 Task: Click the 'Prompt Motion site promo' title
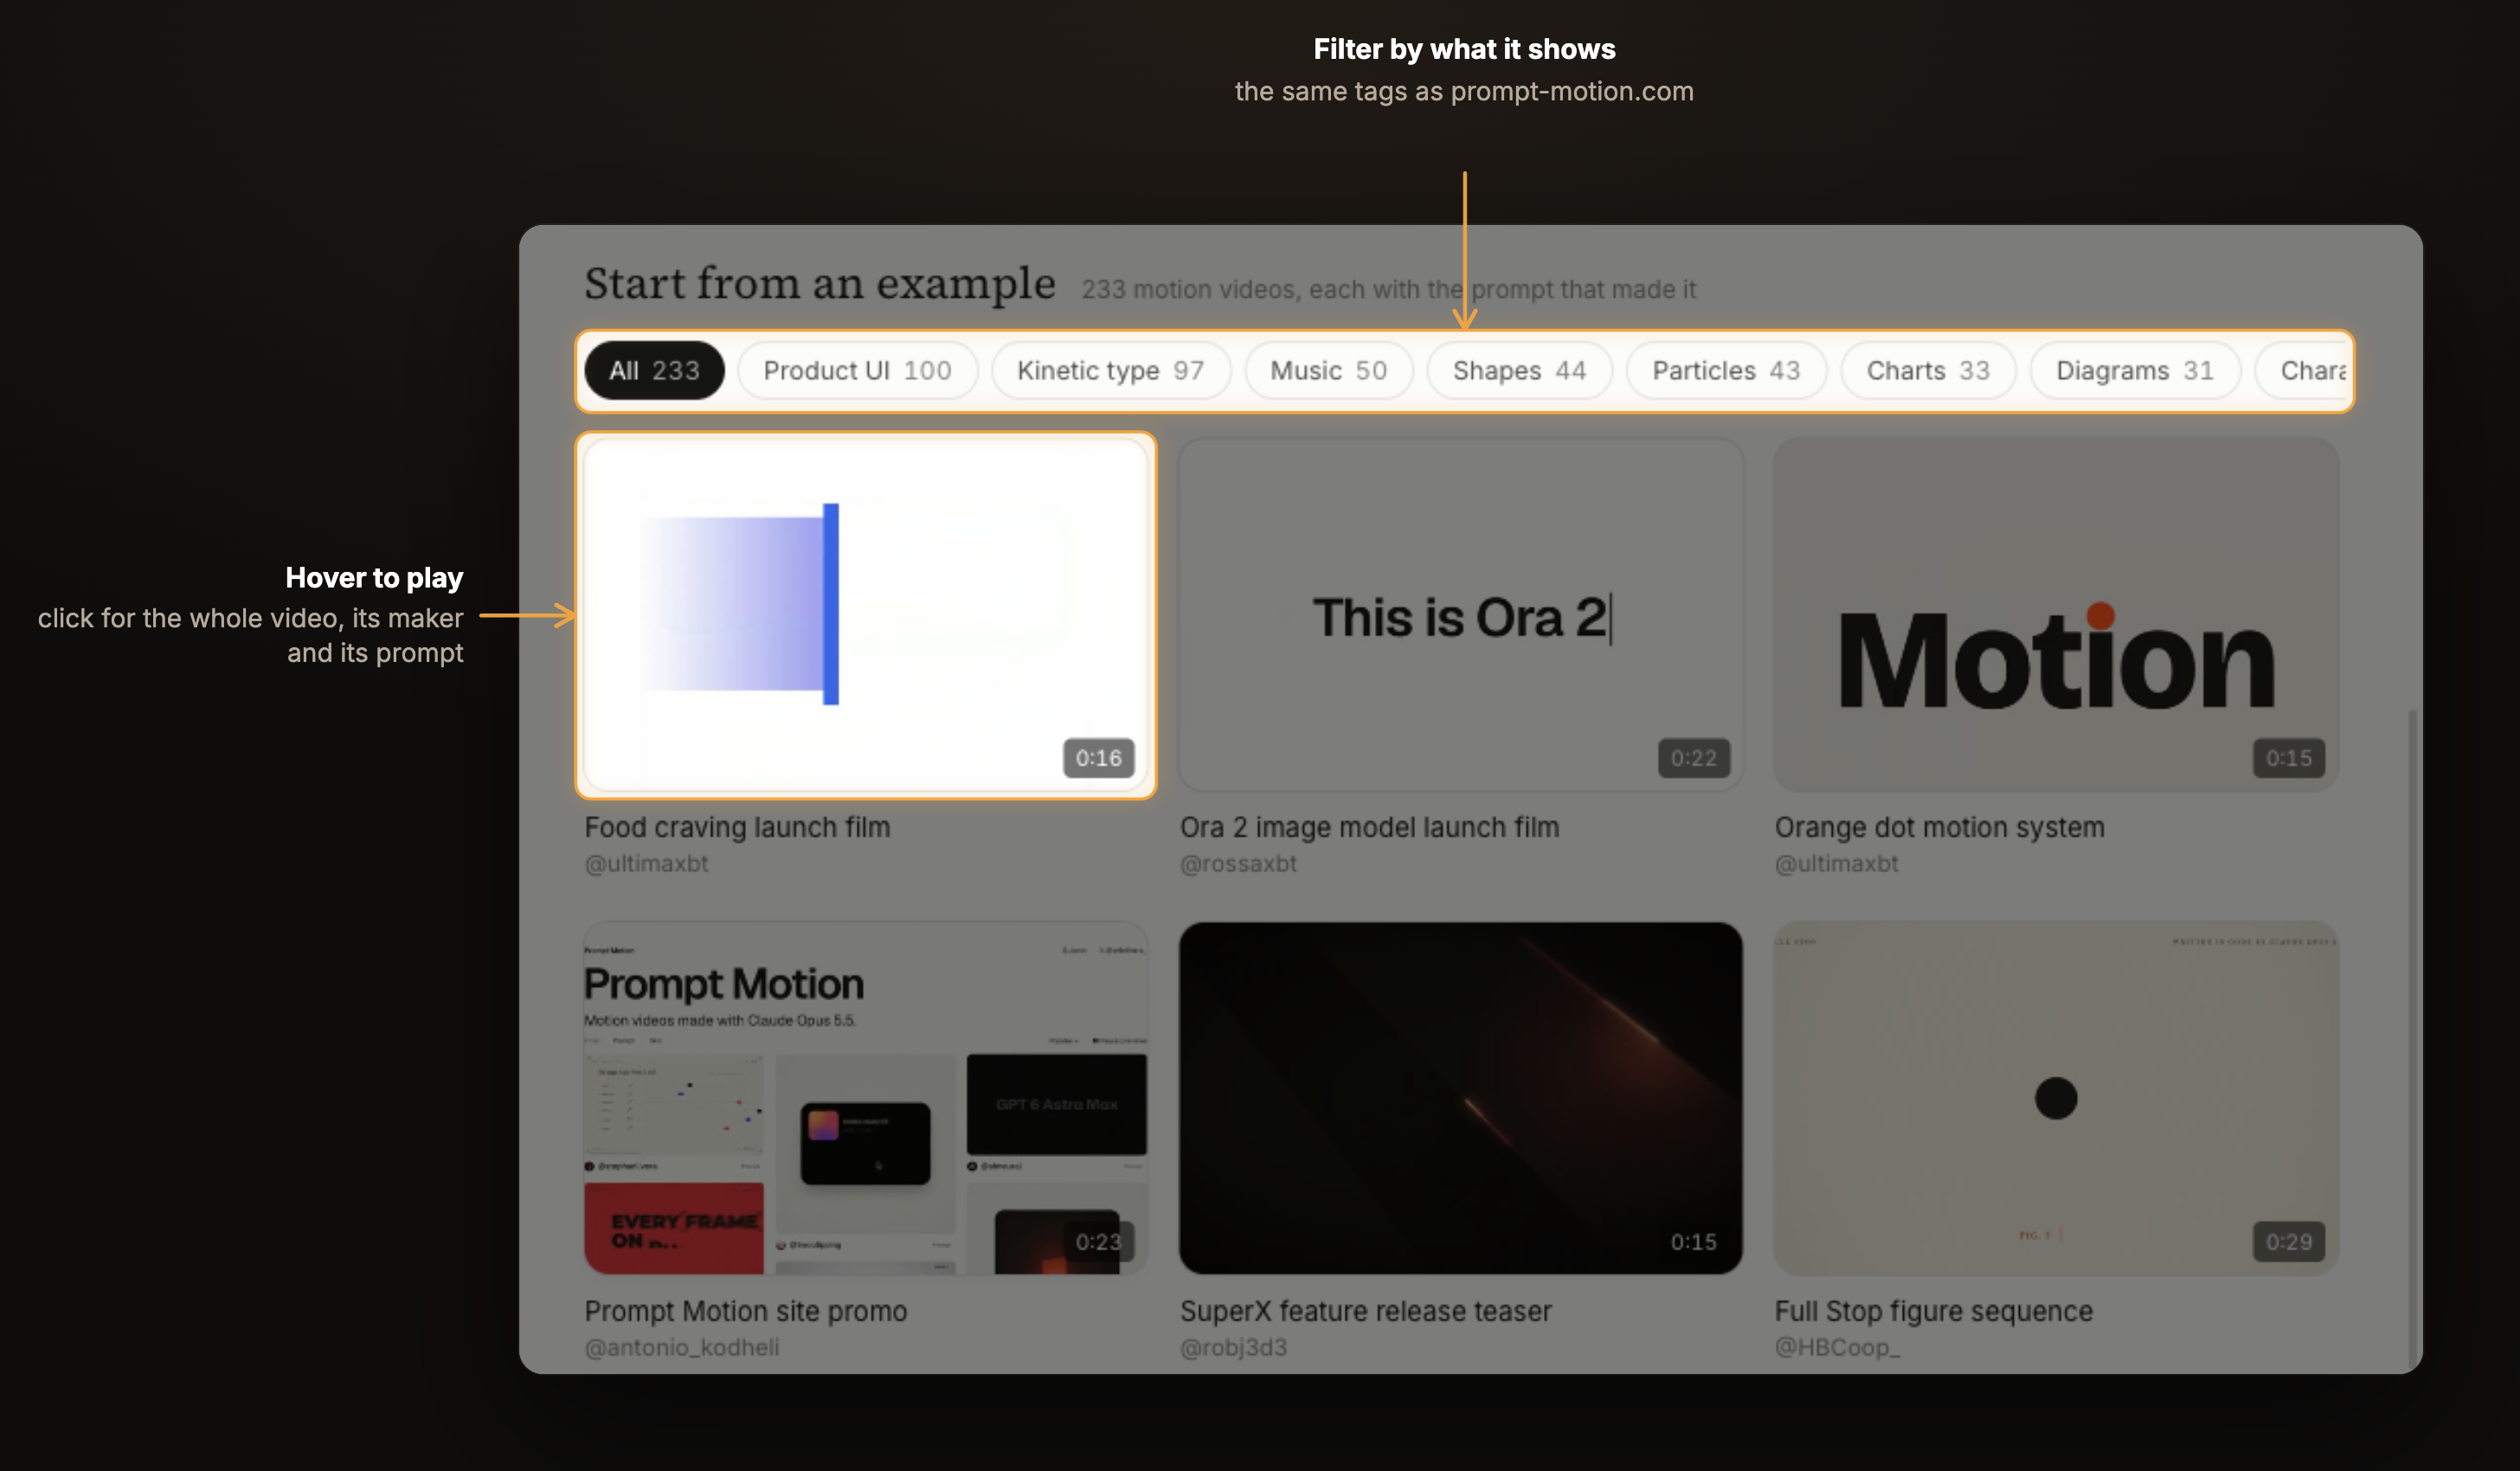[x=746, y=1311]
